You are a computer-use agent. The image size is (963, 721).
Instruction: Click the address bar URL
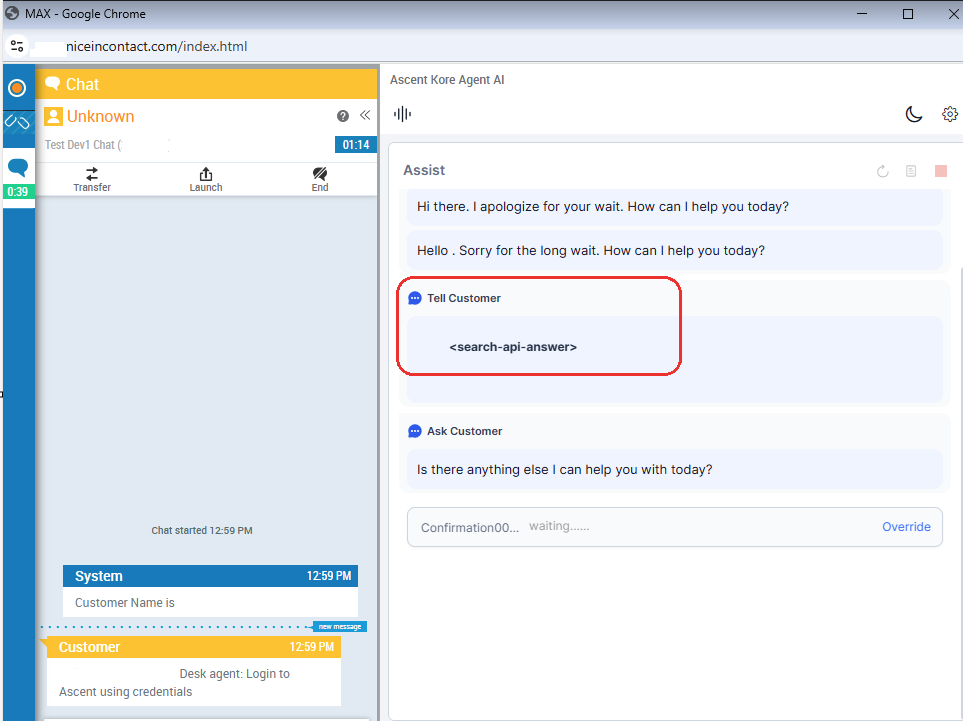pyautogui.click(x=156, y=47)
